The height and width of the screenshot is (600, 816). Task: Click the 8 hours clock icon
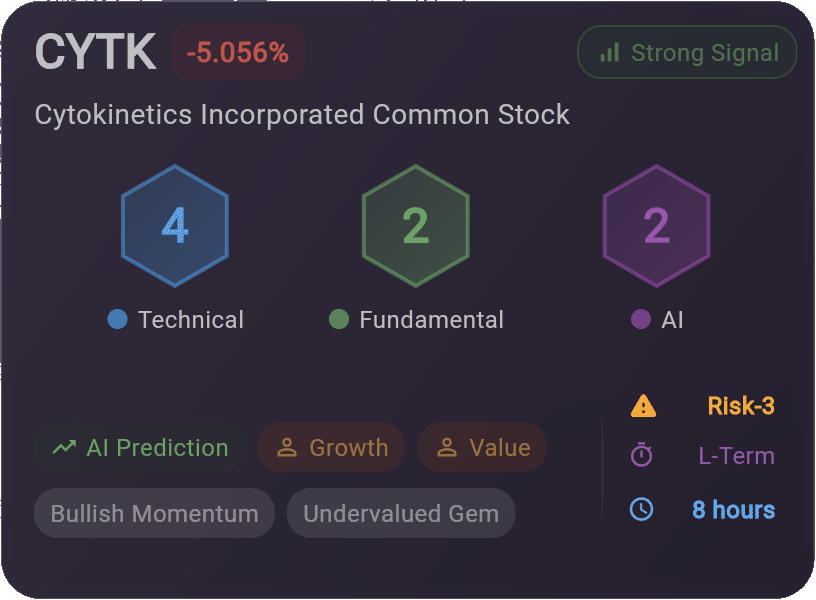(x=641, y=509)
